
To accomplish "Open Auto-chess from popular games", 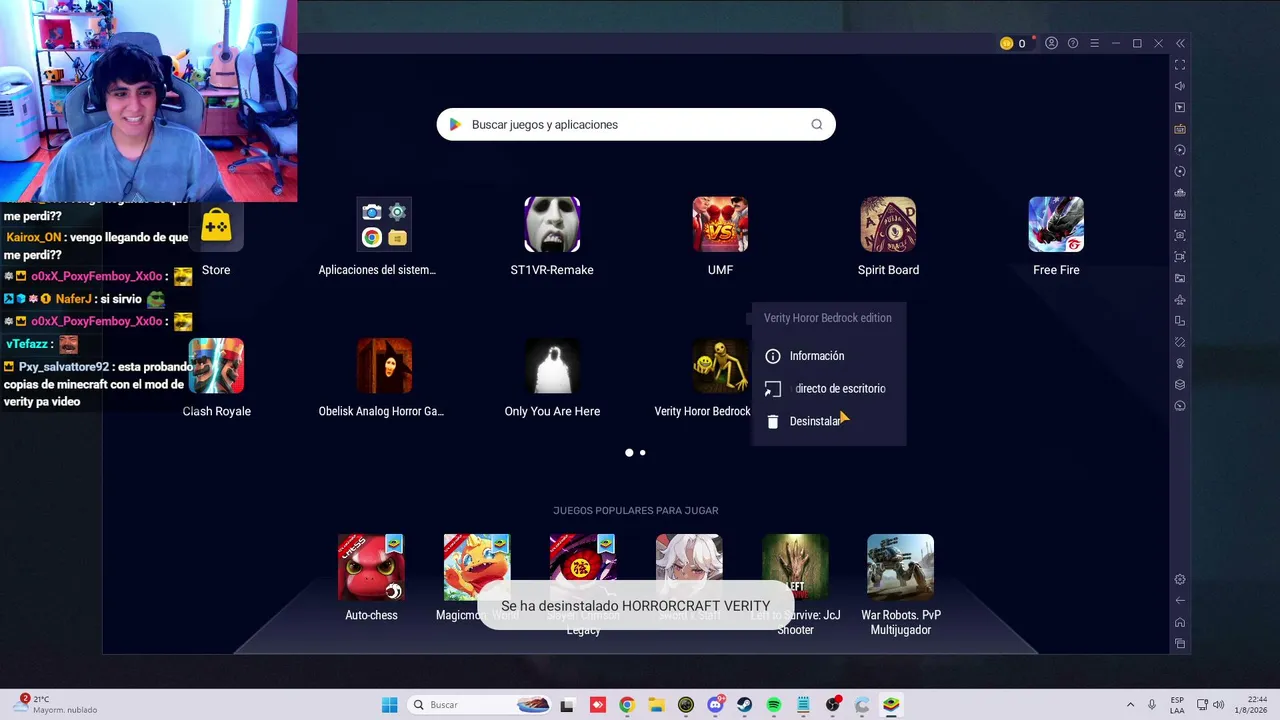I will tap(371, 567).
